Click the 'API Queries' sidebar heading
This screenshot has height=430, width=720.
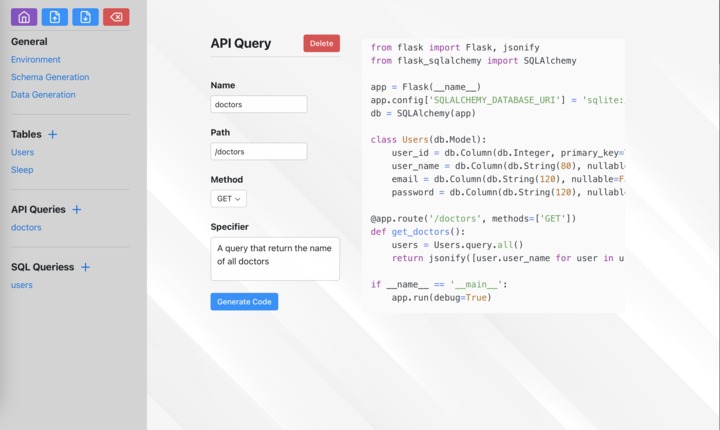pos(38,209)
